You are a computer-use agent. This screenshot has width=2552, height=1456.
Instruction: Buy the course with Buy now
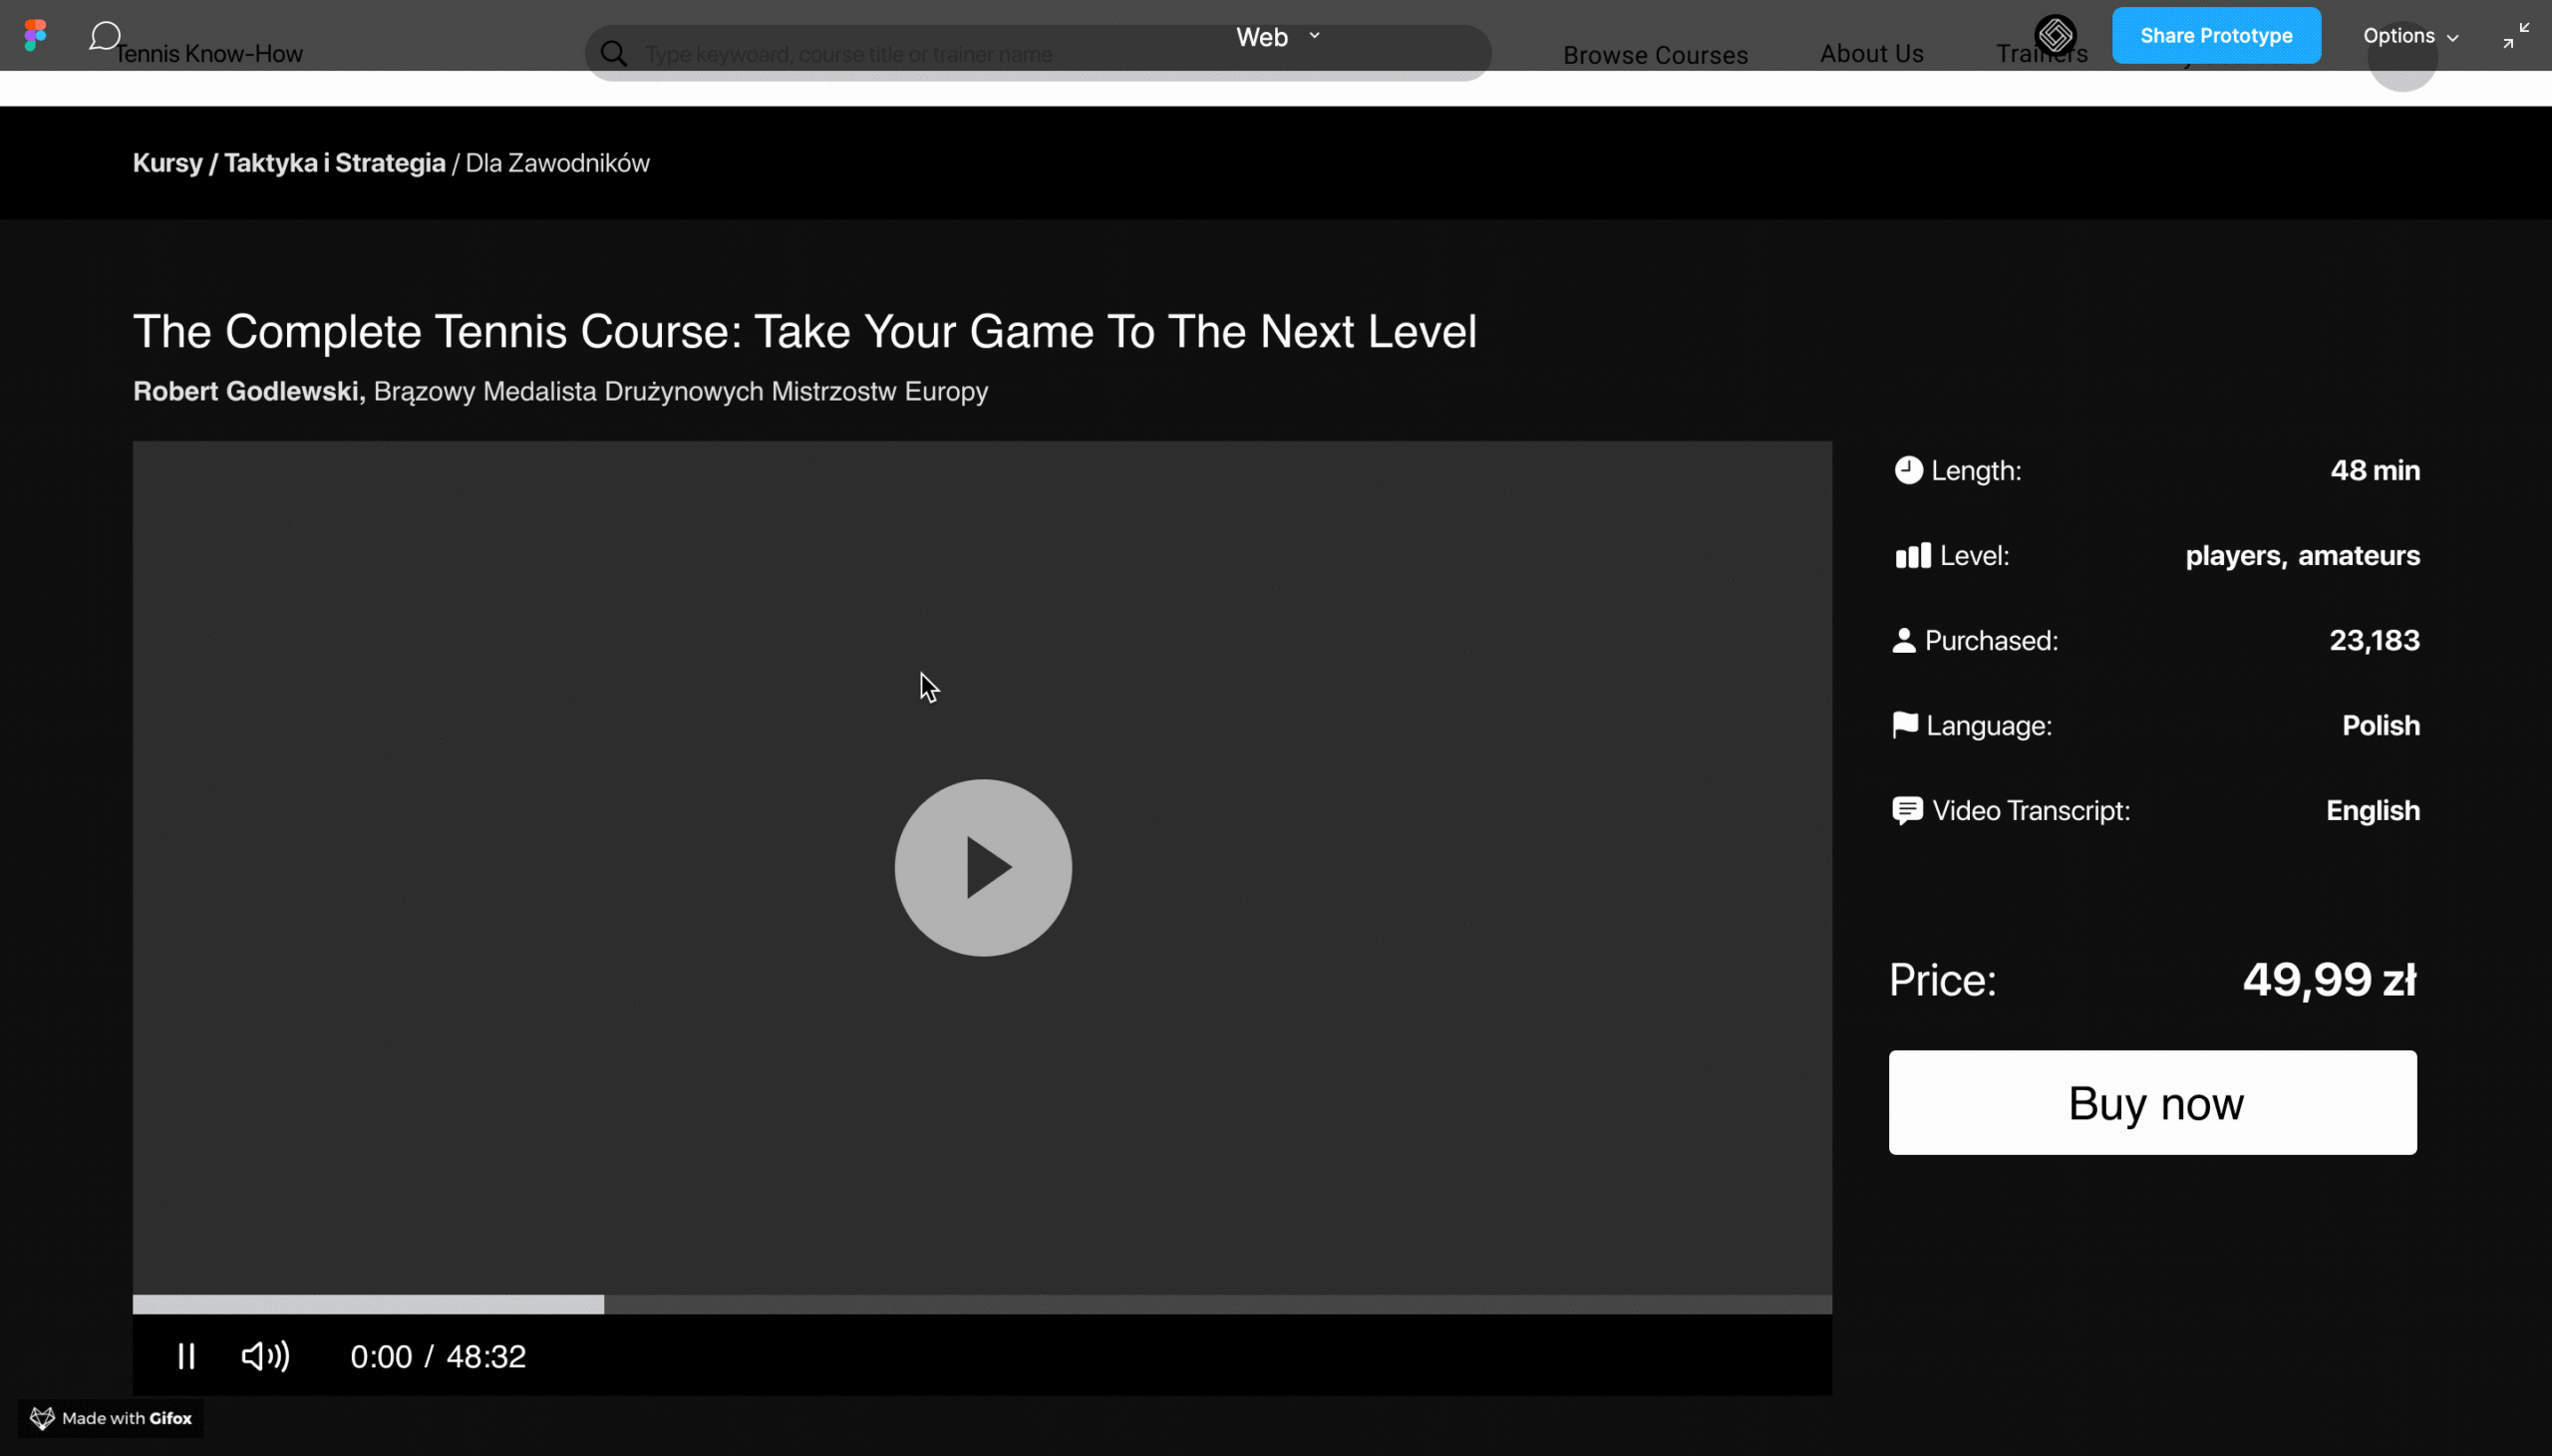point(2152,1102)
